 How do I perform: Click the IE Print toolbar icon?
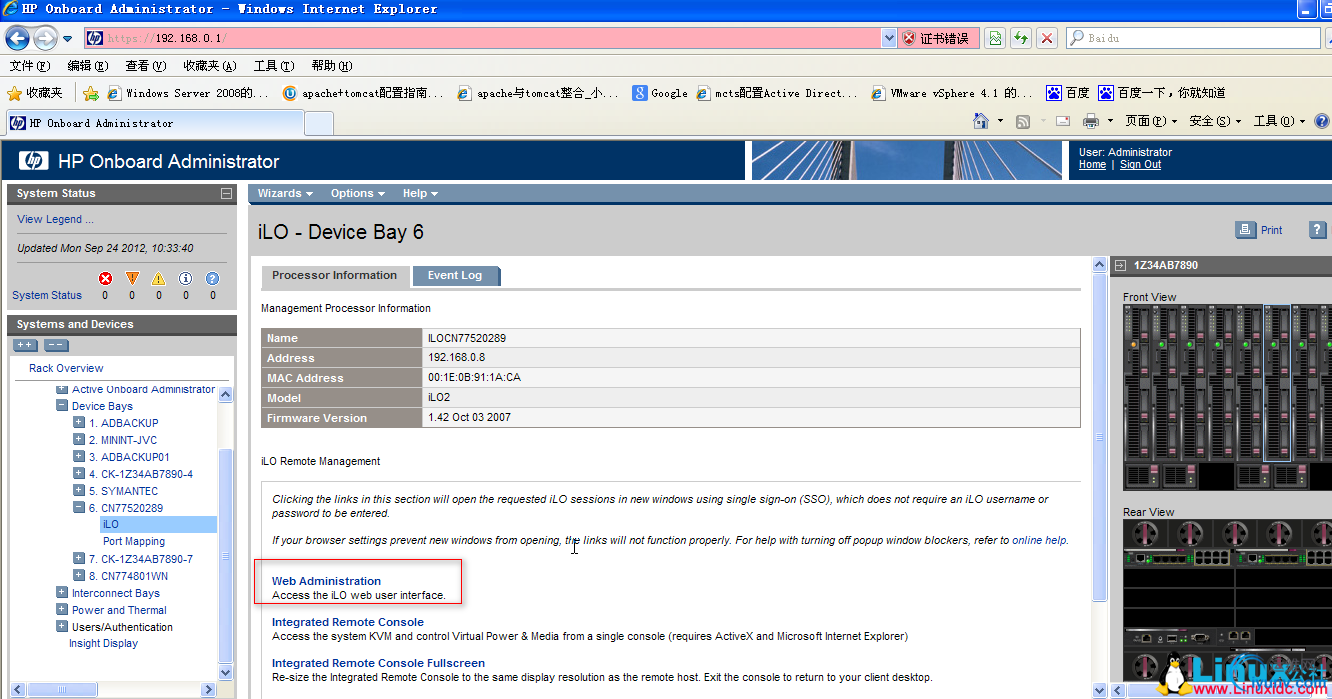pos(1091,121)
